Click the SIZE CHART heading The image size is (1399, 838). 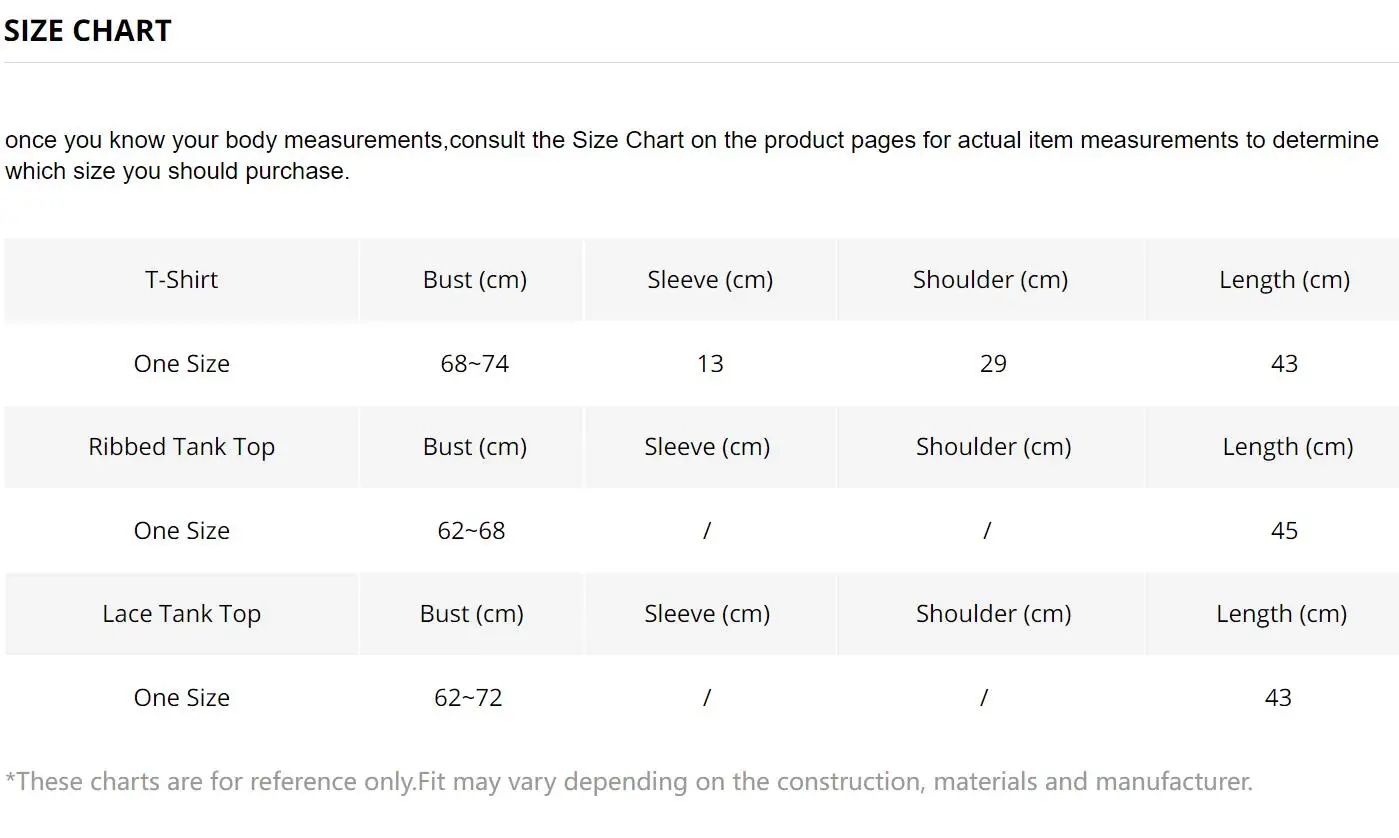tap(88, 31)
